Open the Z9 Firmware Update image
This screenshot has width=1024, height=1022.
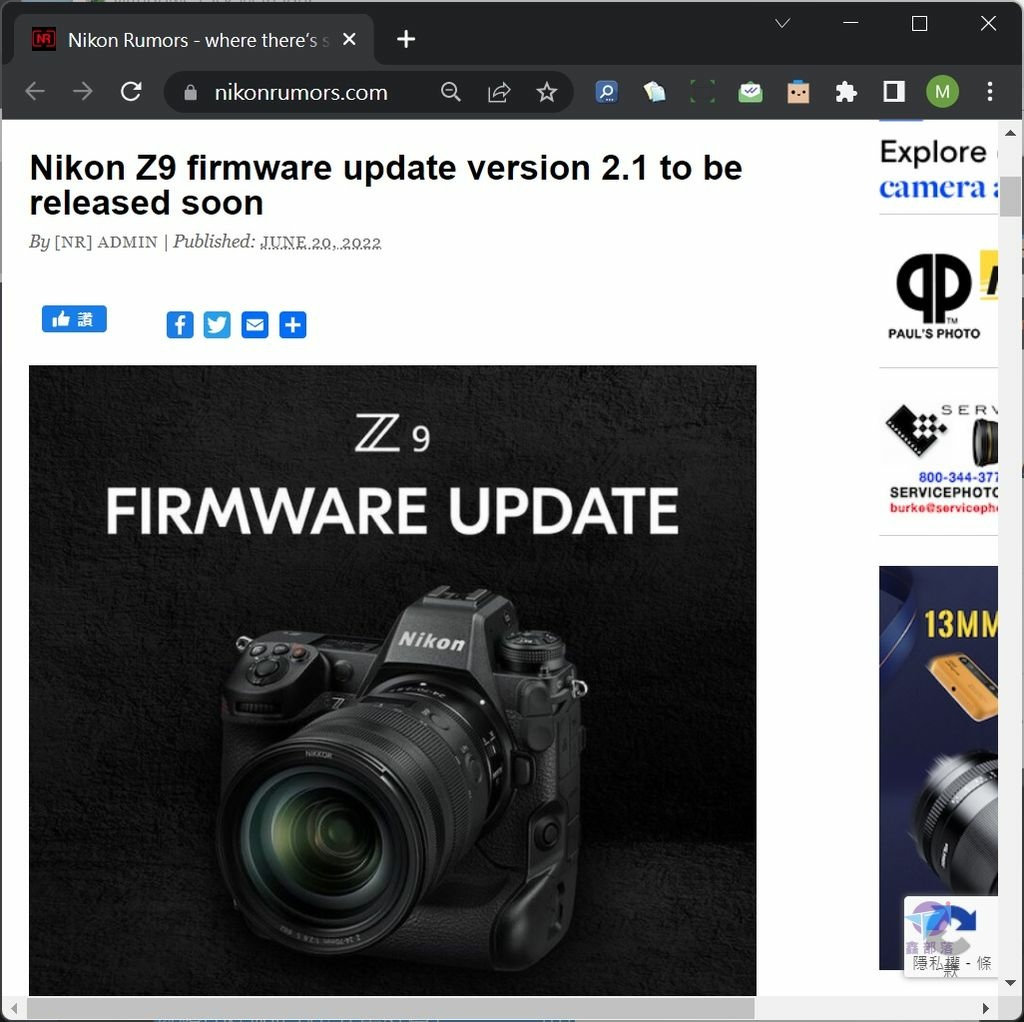tap(392, 680)
